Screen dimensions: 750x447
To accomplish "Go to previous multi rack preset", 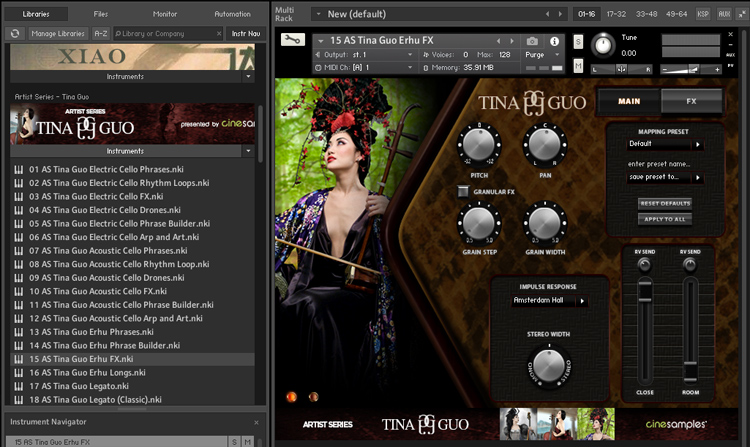I will pyautogui.click(x=548, y=14).
